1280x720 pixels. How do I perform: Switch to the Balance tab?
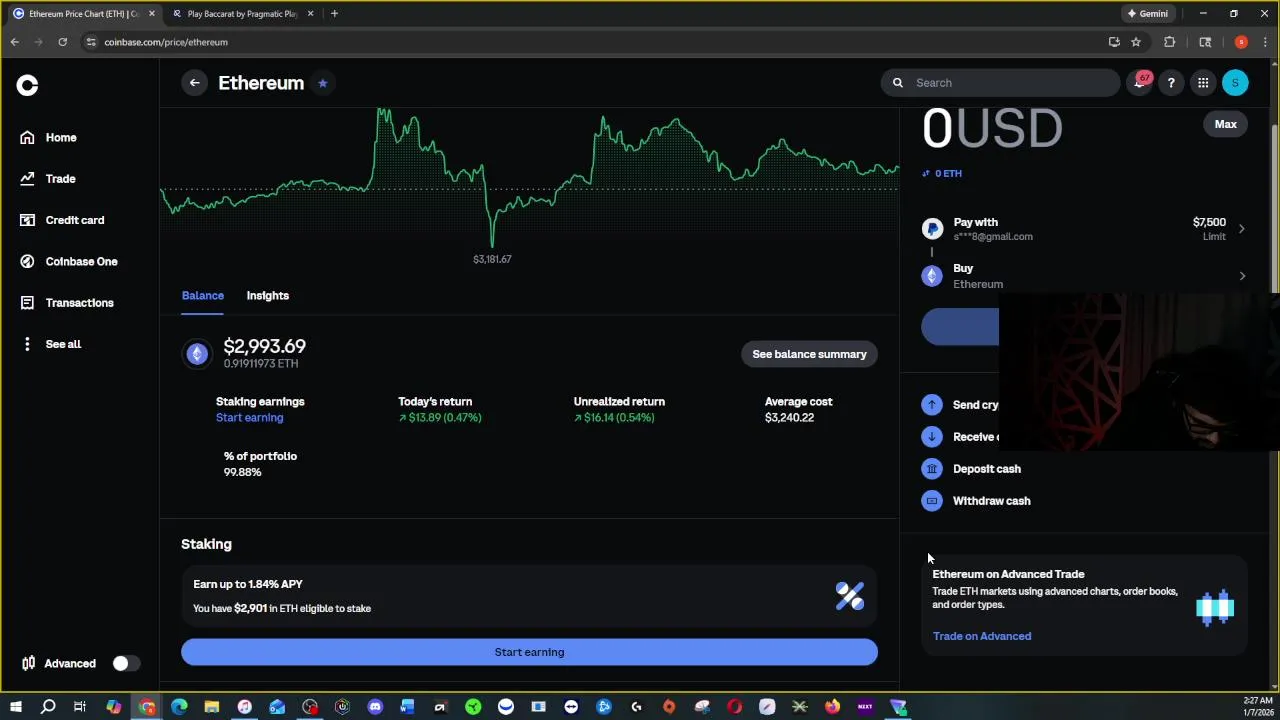[203, 296]
